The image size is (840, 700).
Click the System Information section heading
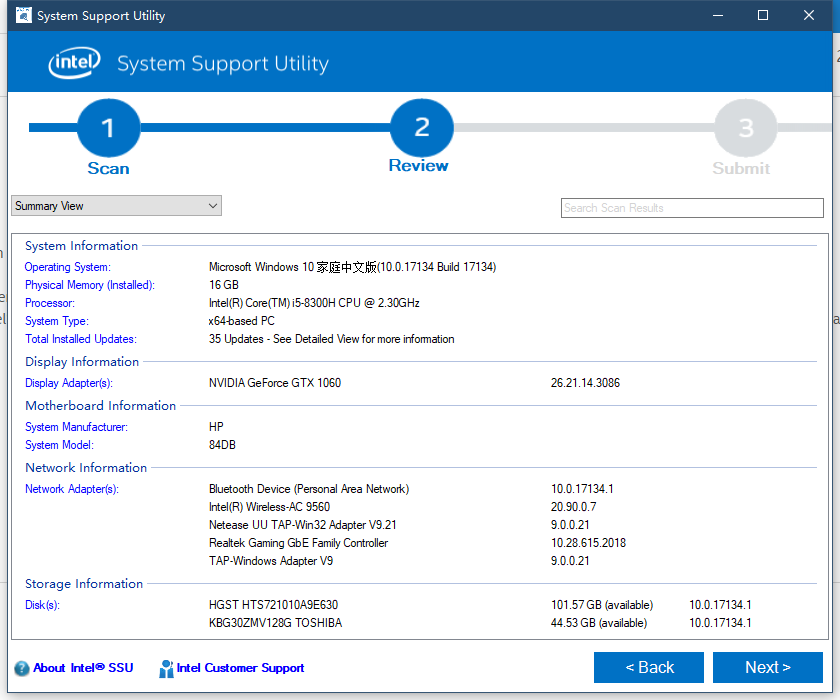tap(81, 246)
